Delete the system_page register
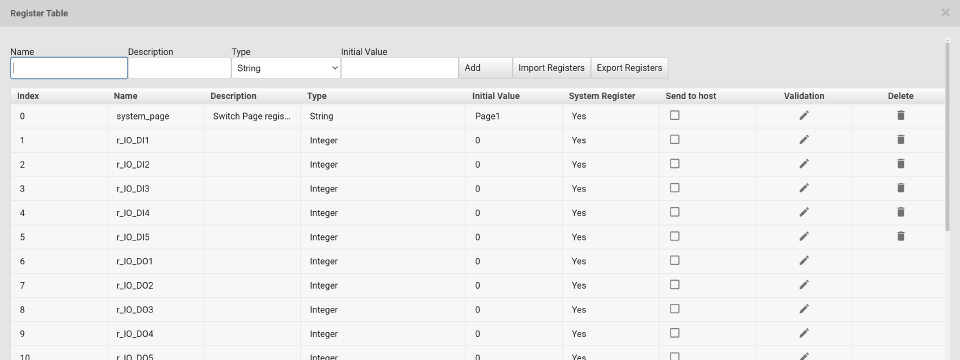960x360 pixels. tap(901, 115)
